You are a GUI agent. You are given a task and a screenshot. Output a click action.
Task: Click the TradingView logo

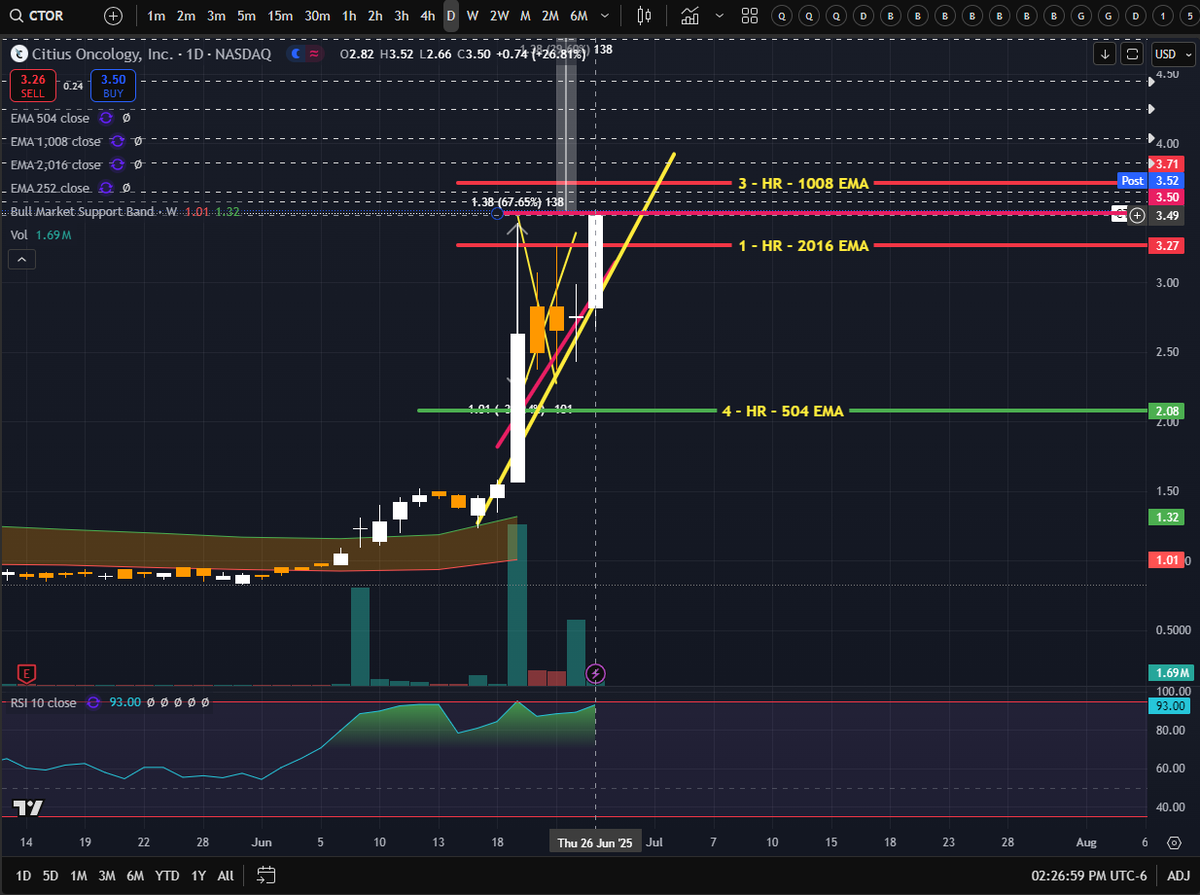(x=27, y=808)
